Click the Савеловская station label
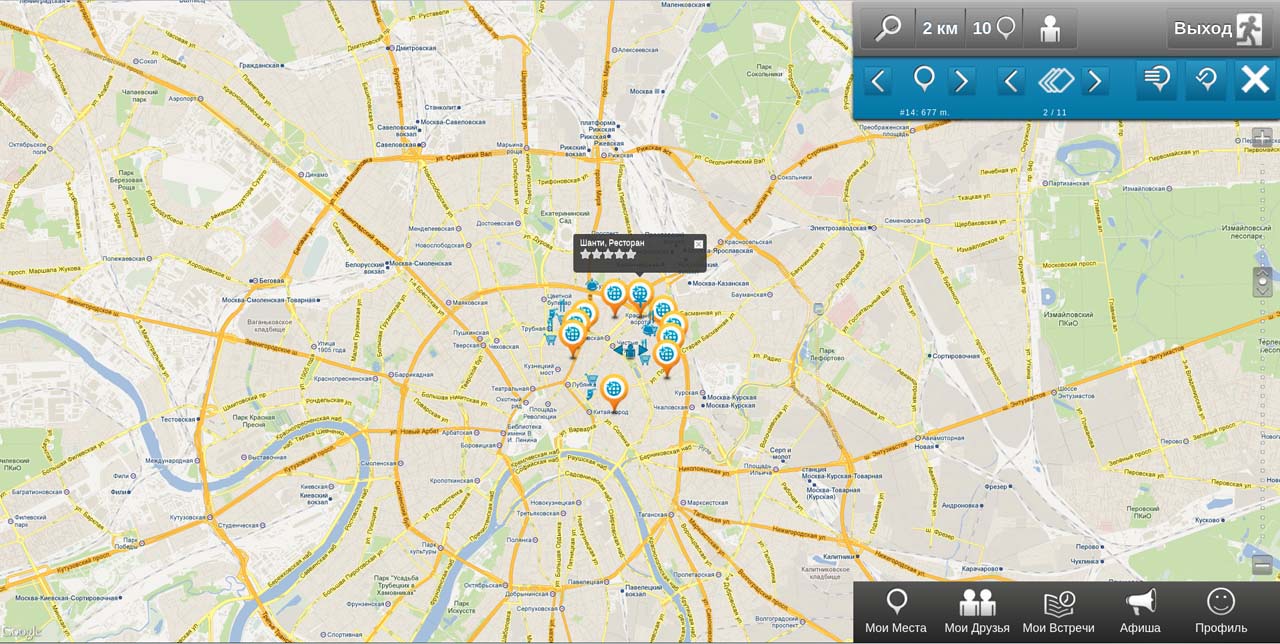 point(395,144)
